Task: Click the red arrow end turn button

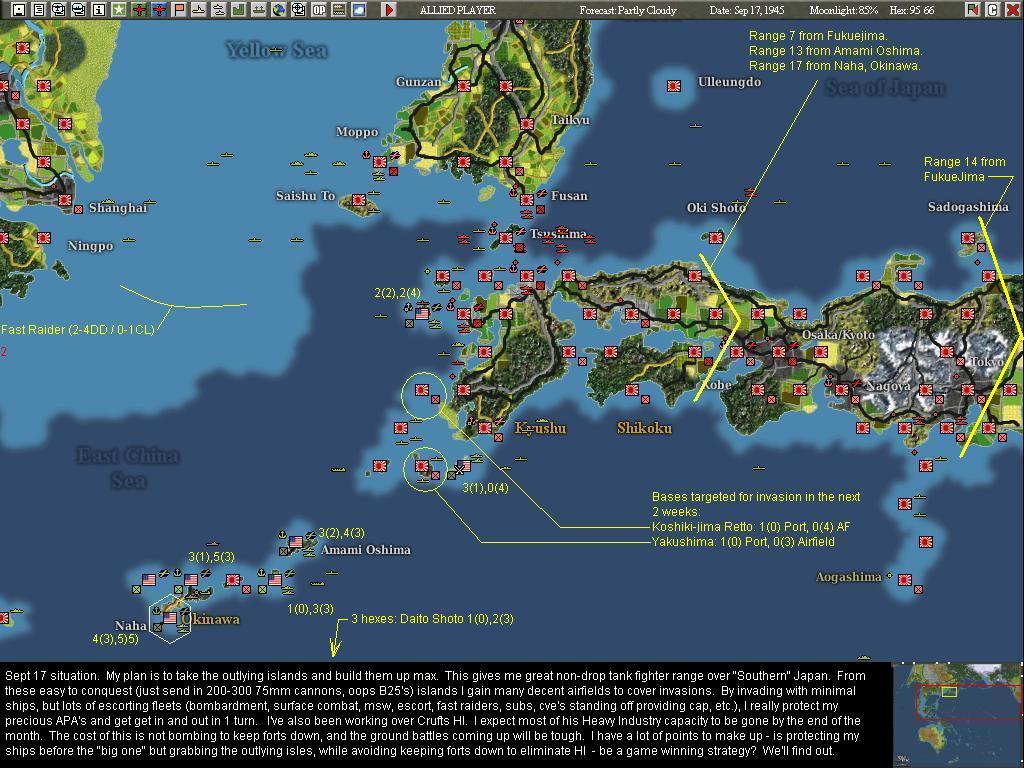Action: pos(389,9)
